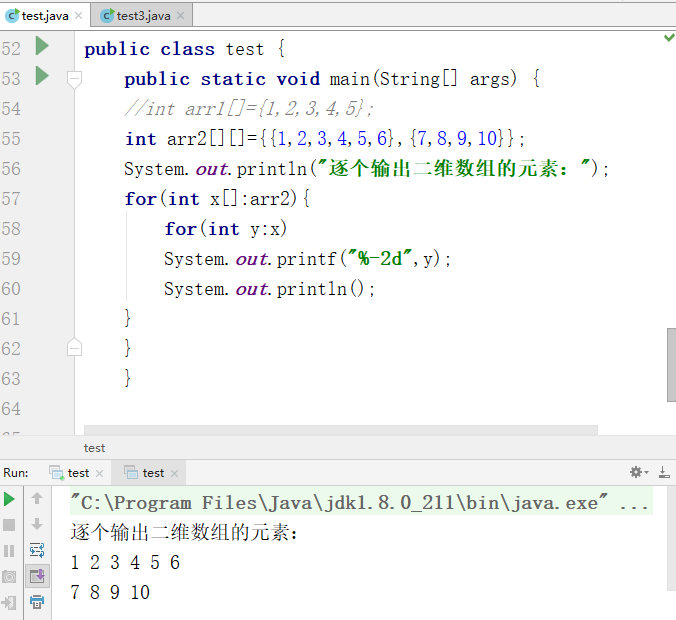Viewport: 676px width, 620px height.
Task: Close the test.java editor tab
Action: coord(78,16)
